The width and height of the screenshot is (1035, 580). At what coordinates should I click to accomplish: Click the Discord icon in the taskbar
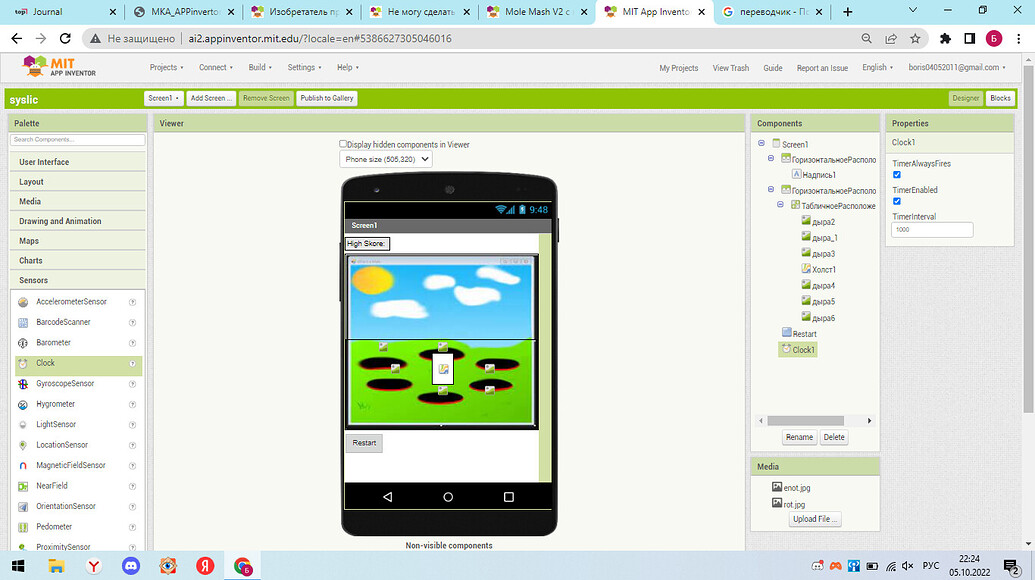tap(129, 566)
